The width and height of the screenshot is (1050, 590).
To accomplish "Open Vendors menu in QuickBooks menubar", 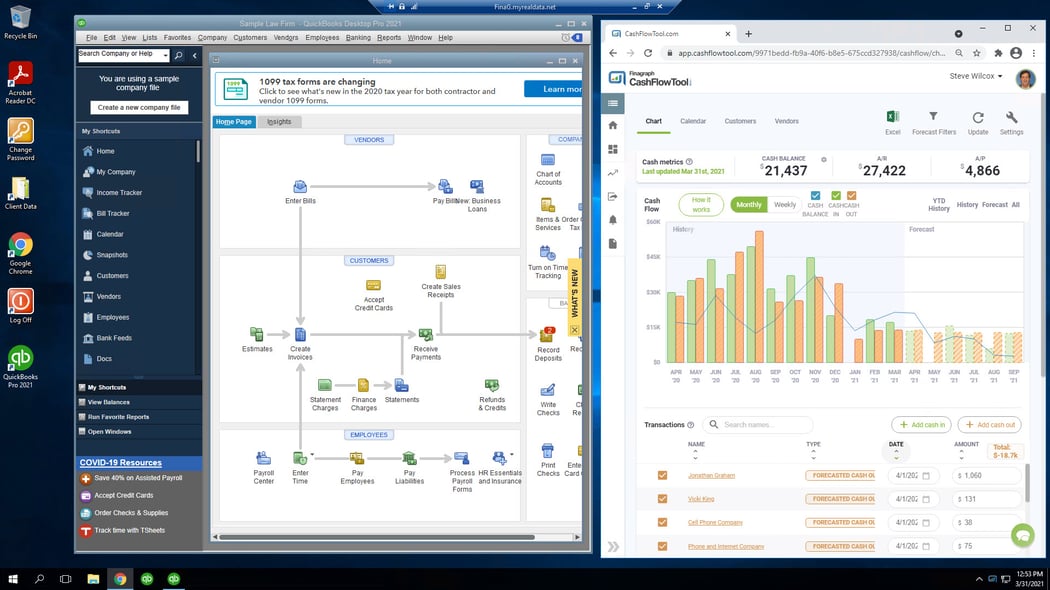I will (286, 38).
